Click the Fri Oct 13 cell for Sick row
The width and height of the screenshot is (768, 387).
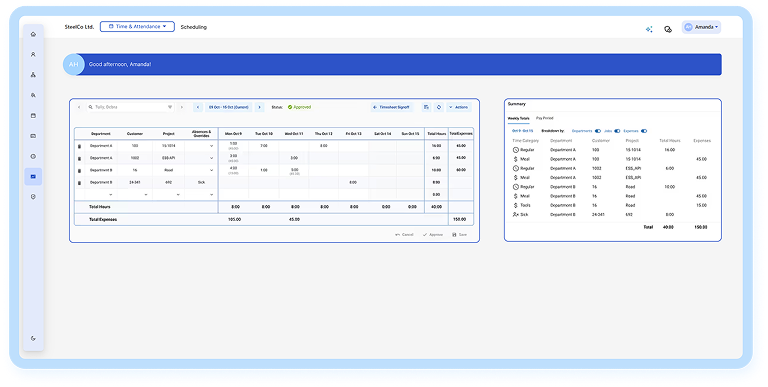pos(353,182)
